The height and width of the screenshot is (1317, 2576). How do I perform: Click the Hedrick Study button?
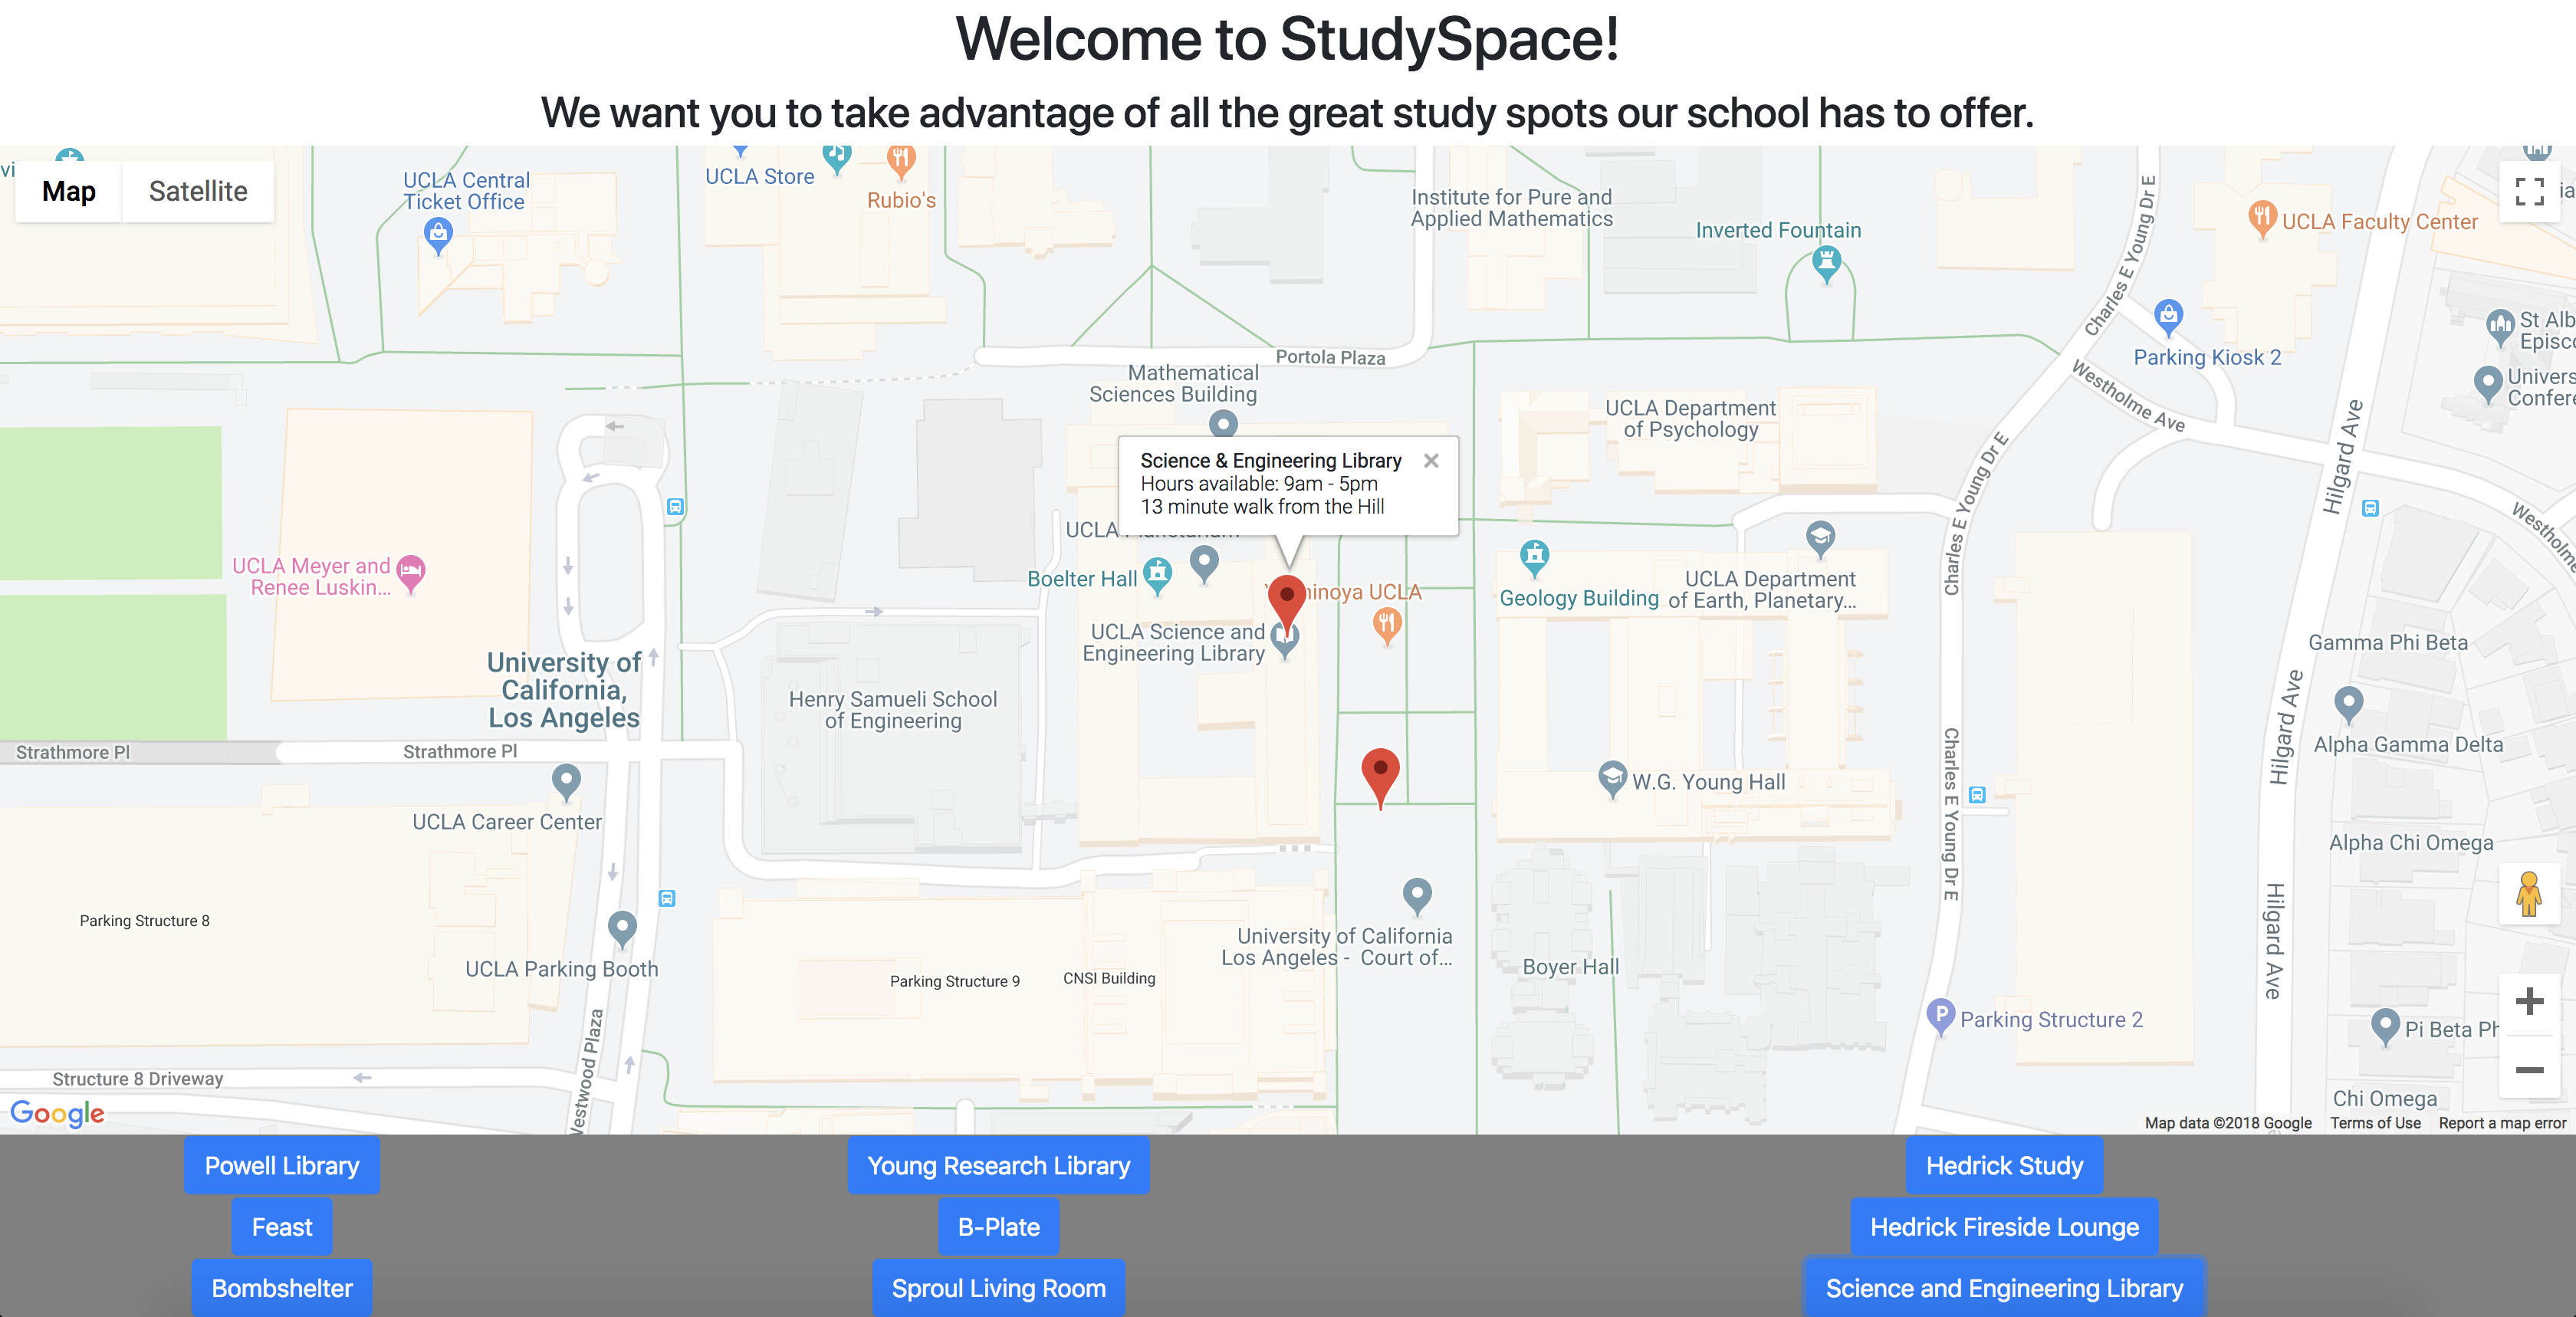tap(2005, 1166)
